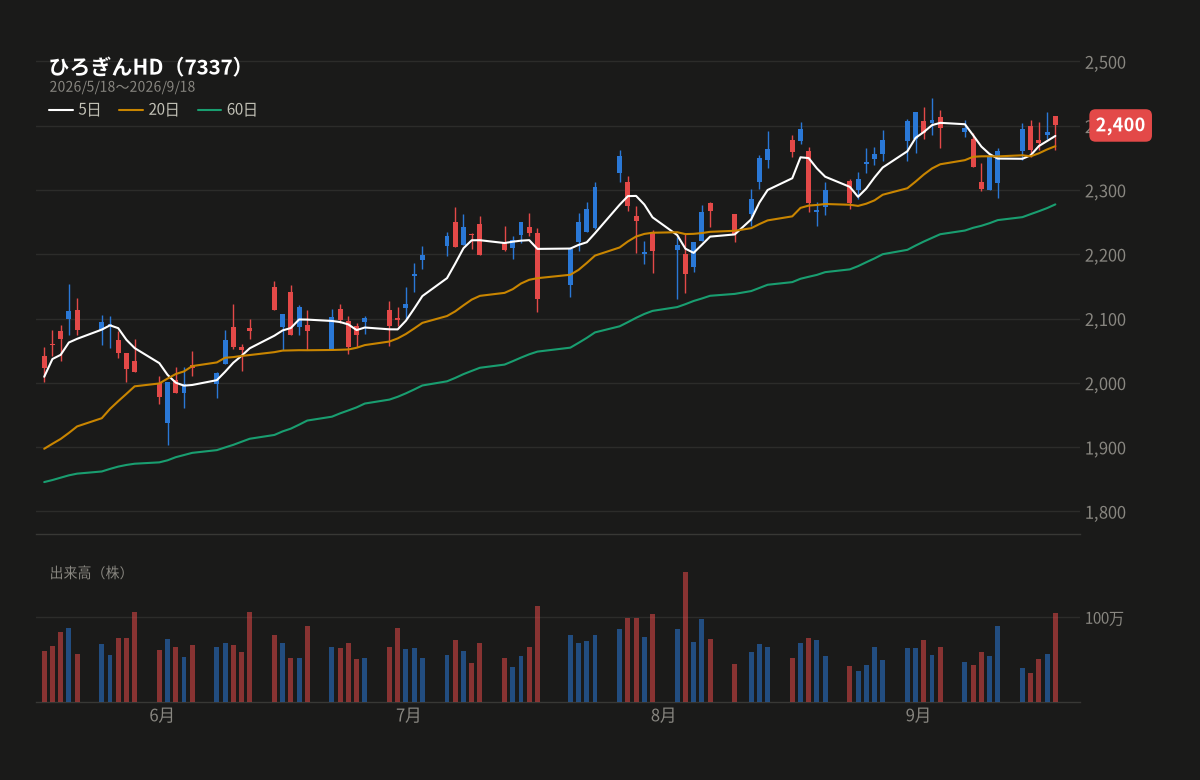Click the tallest volume bar in early August

[x=685, y=637]
